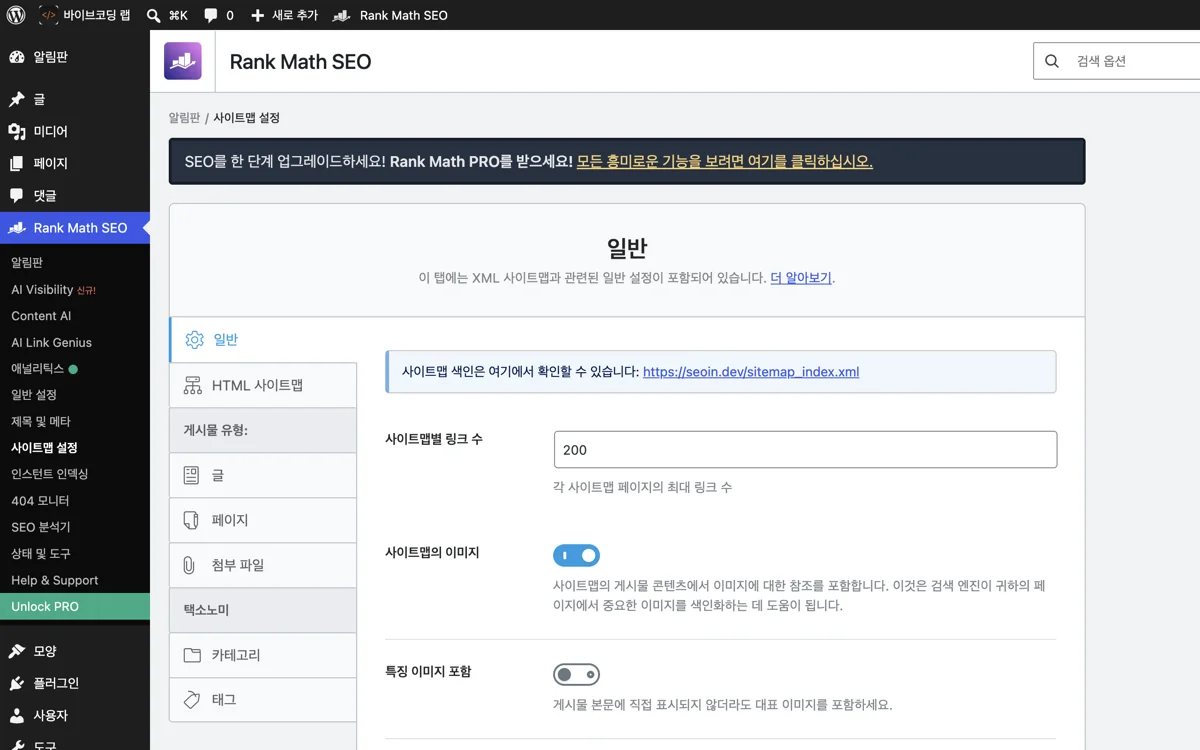Open the 페이지 post type tab
The width and height of the screenshot is (1200, 750).
point(263,520)
